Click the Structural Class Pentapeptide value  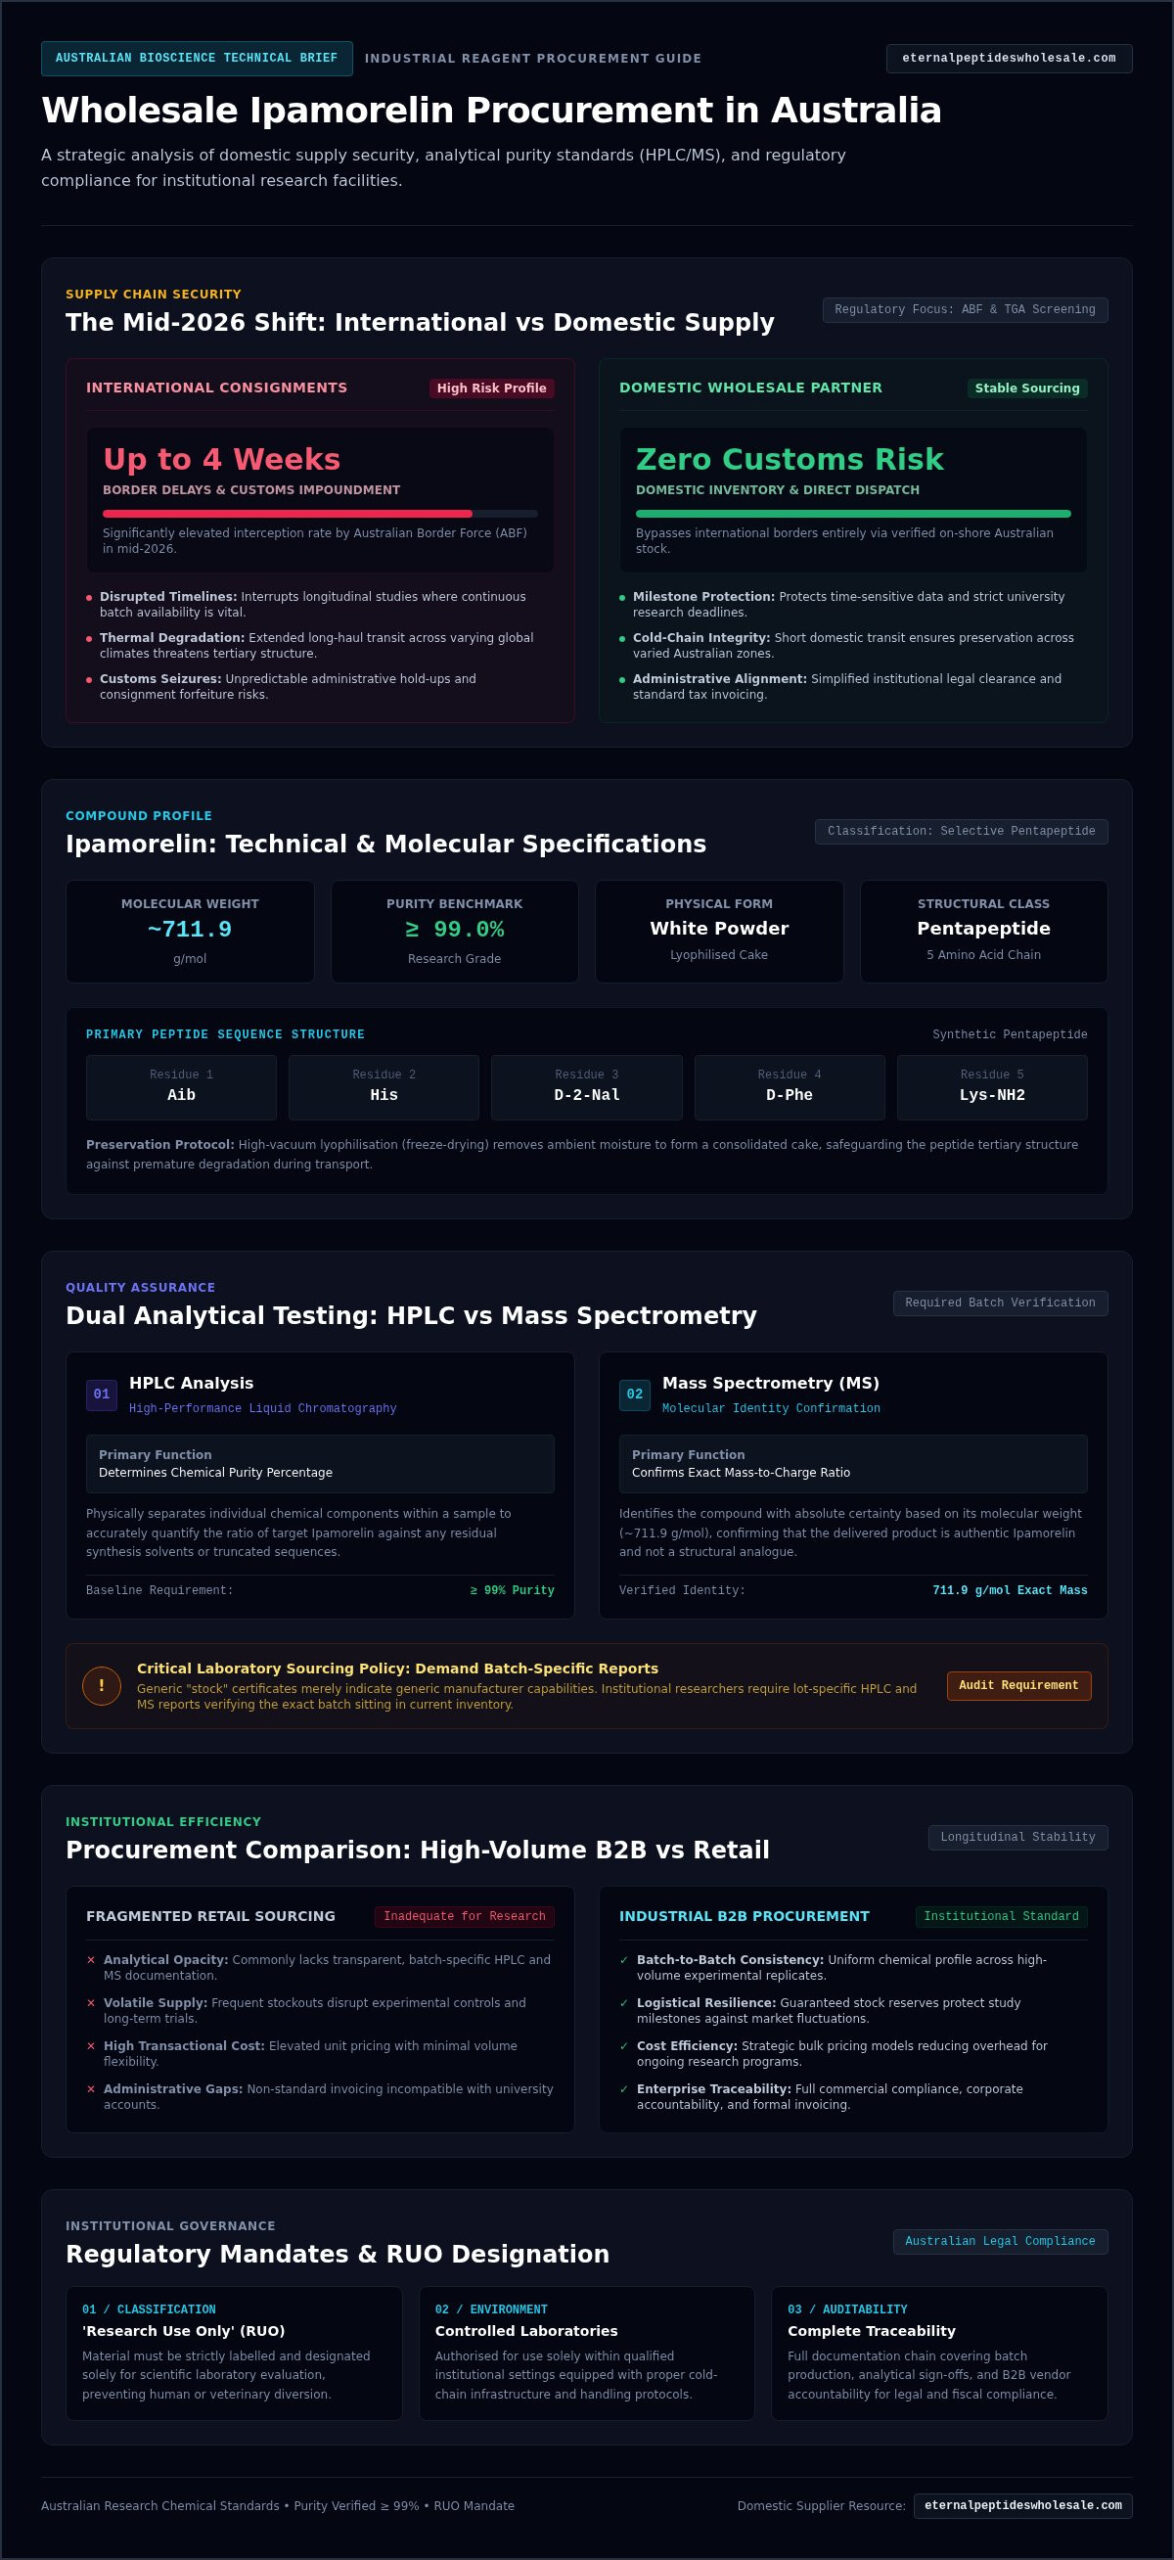point(984,928)
